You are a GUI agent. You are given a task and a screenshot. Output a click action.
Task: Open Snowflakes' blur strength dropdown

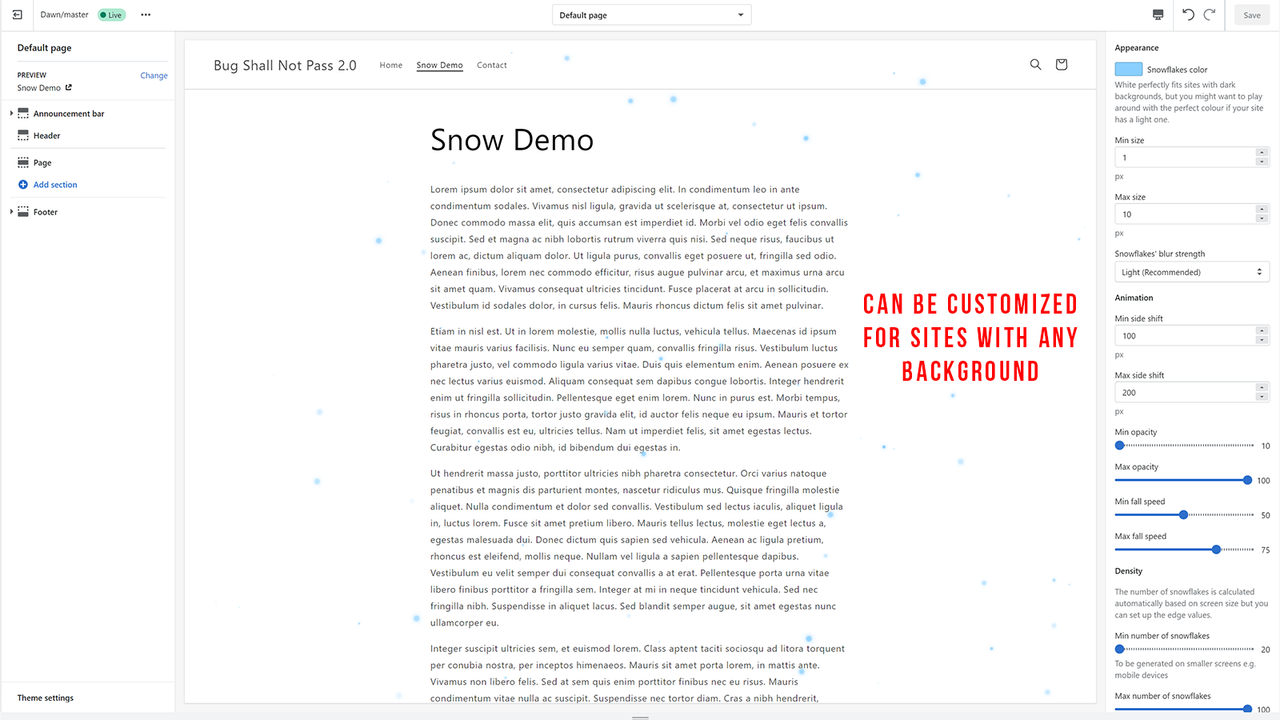(1192, 272)
